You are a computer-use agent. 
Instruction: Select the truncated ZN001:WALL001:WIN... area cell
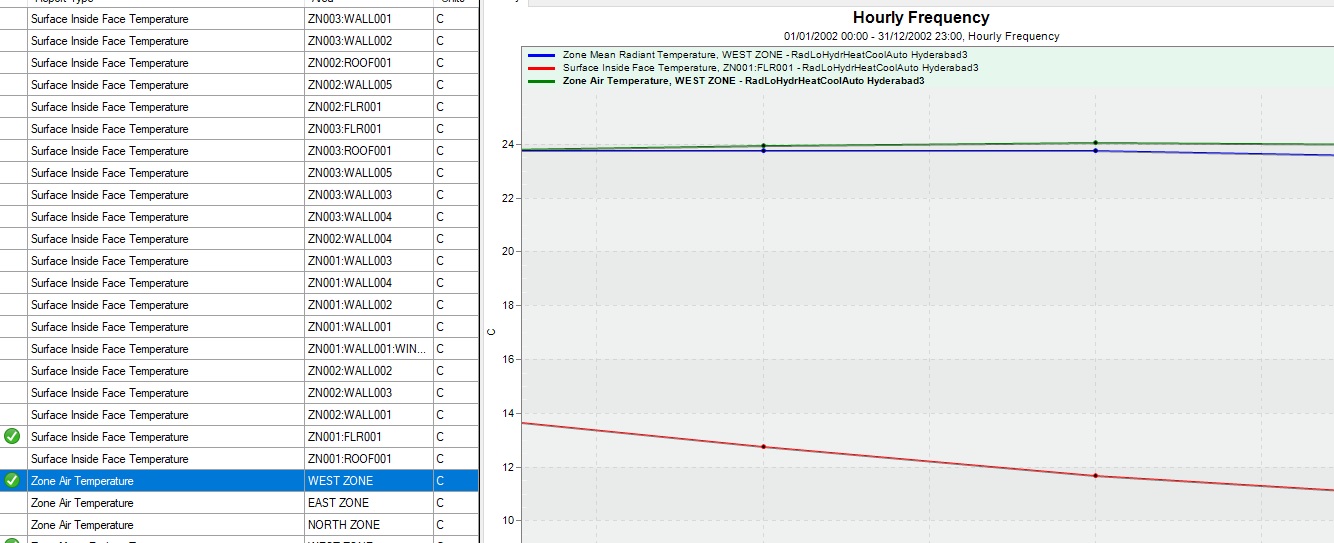(368, 349)
